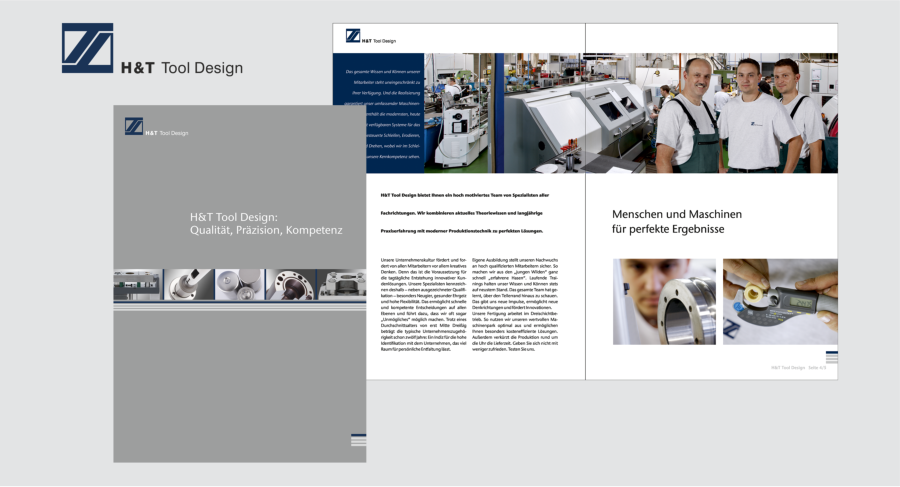This screenshot has width=900, height=487.
Task: Click the large H&T logo emblem
Action: click(87, 48)
